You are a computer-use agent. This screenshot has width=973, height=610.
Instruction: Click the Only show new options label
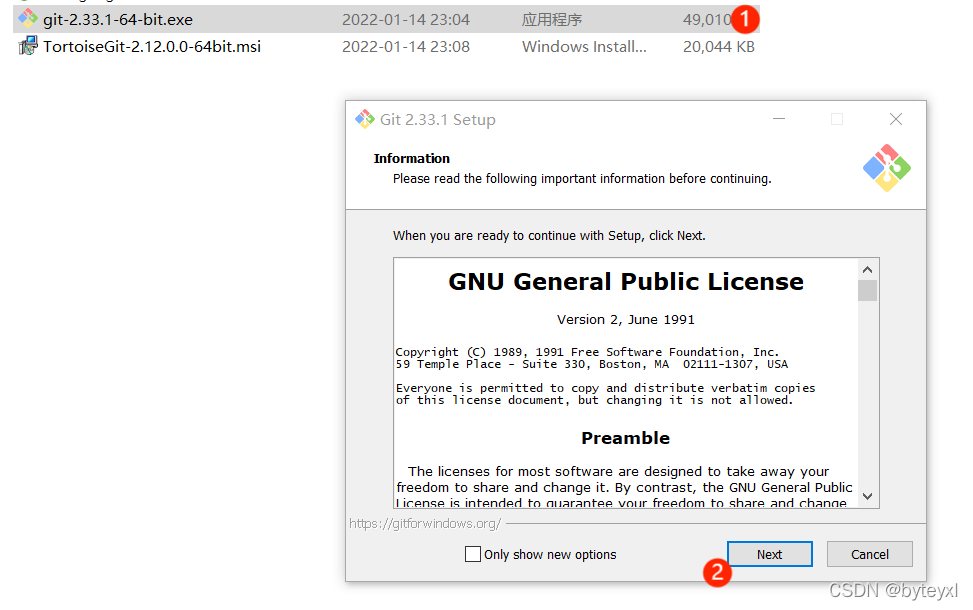[x=550, y=555]
